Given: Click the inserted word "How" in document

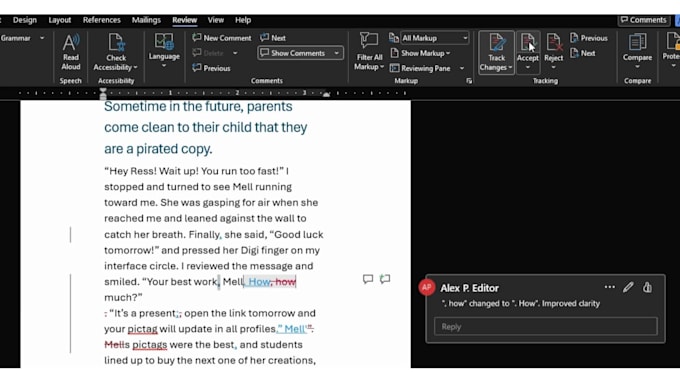Looking at the screenshot, I should coord(259,282).
